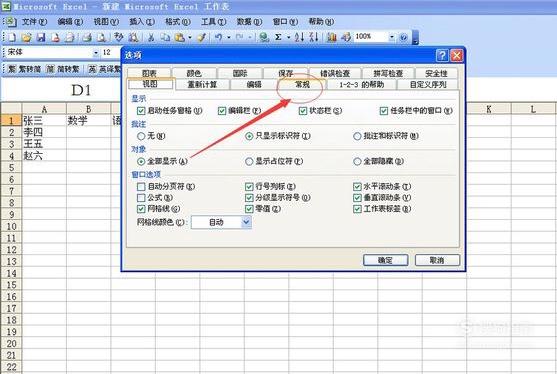The height and width of the screenshot is (374, 557).
Task: Open the Calculation (重新计算) tab
Action: pyautogui.click(x=202, y=85)
